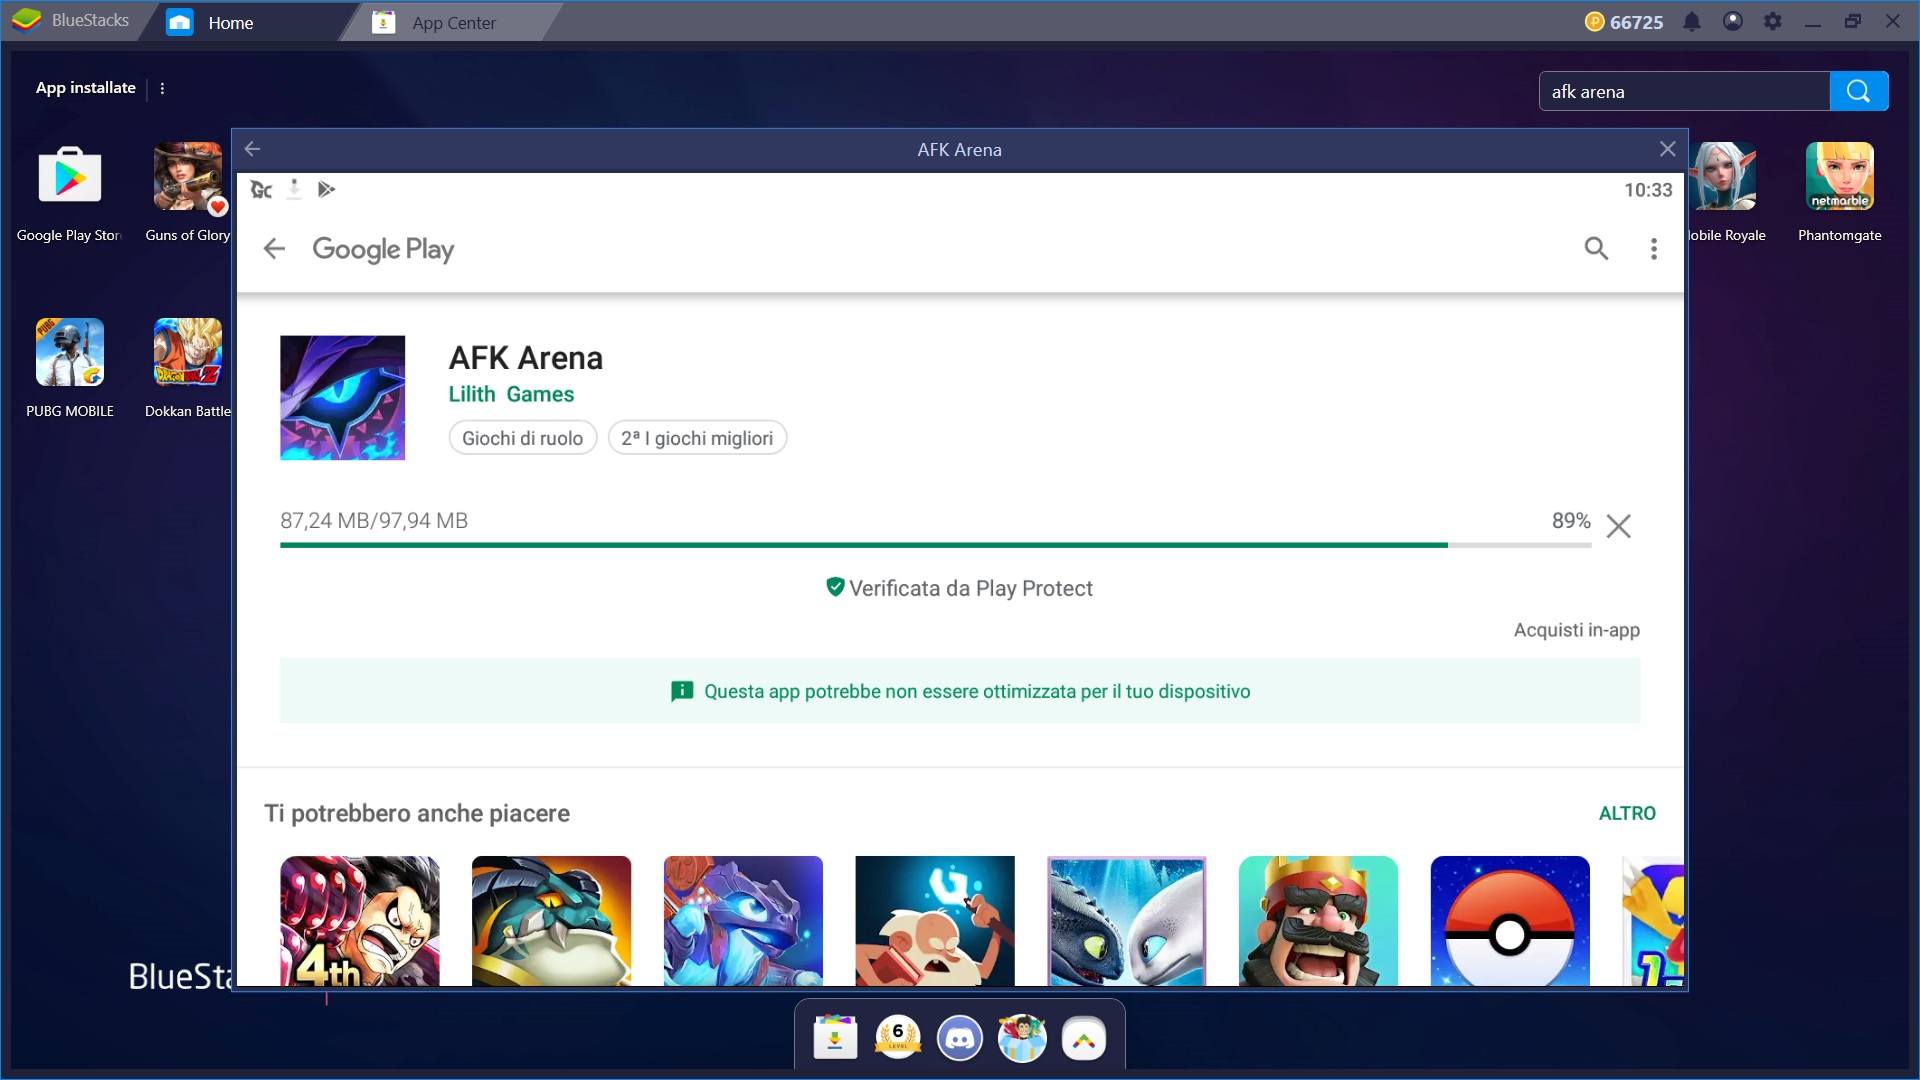This screenshot has height=1080, width=1920.
Task: Cancel the AFK Arena download
Action: [1619, 526]
